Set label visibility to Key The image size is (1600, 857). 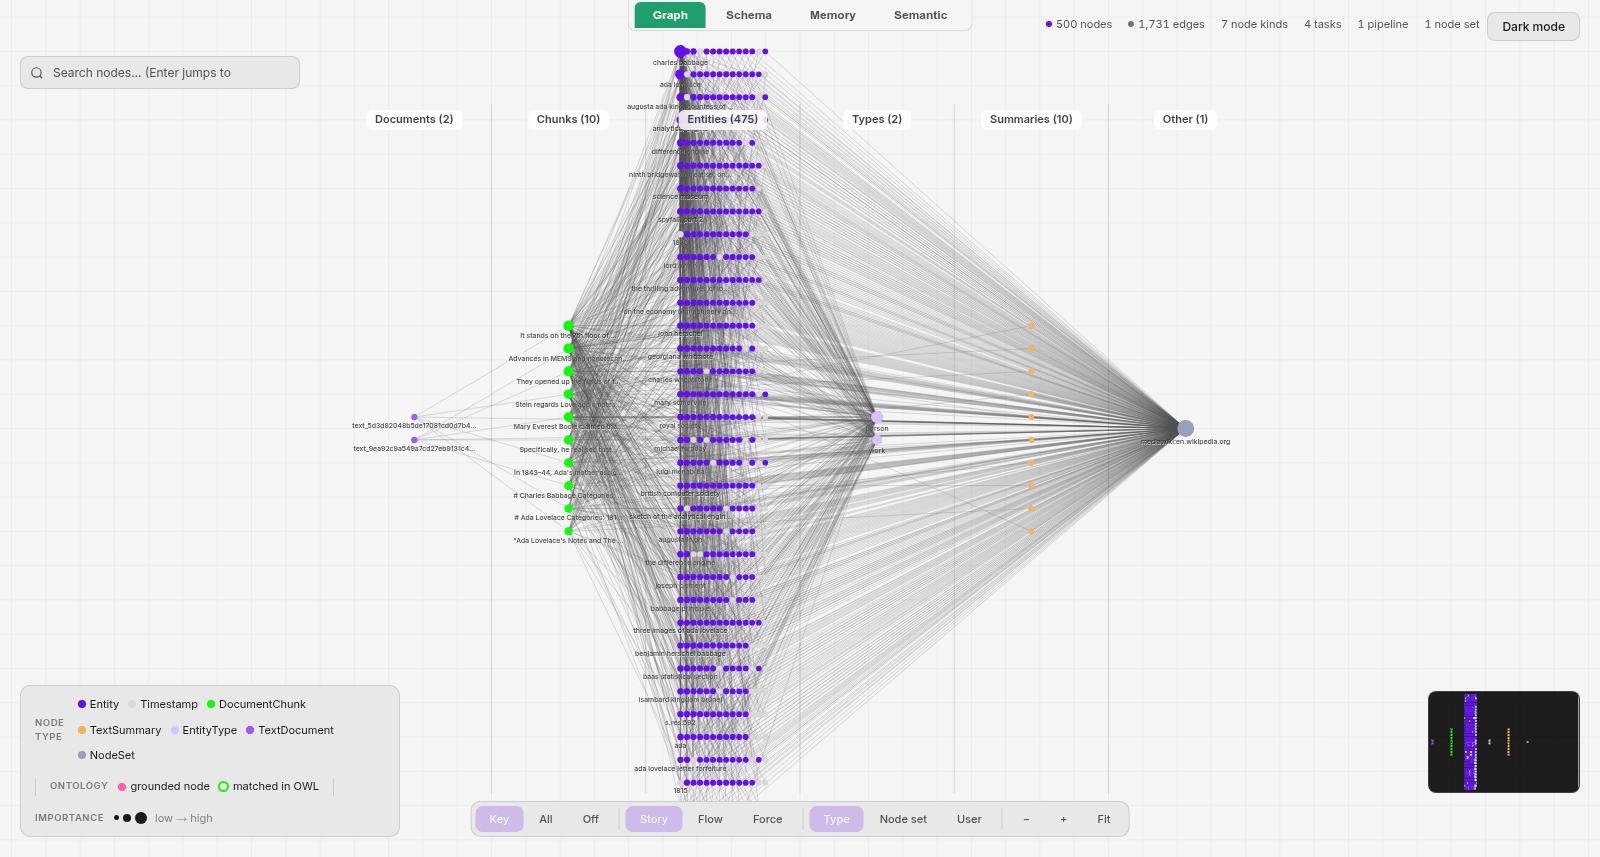[x=499, y=819]
